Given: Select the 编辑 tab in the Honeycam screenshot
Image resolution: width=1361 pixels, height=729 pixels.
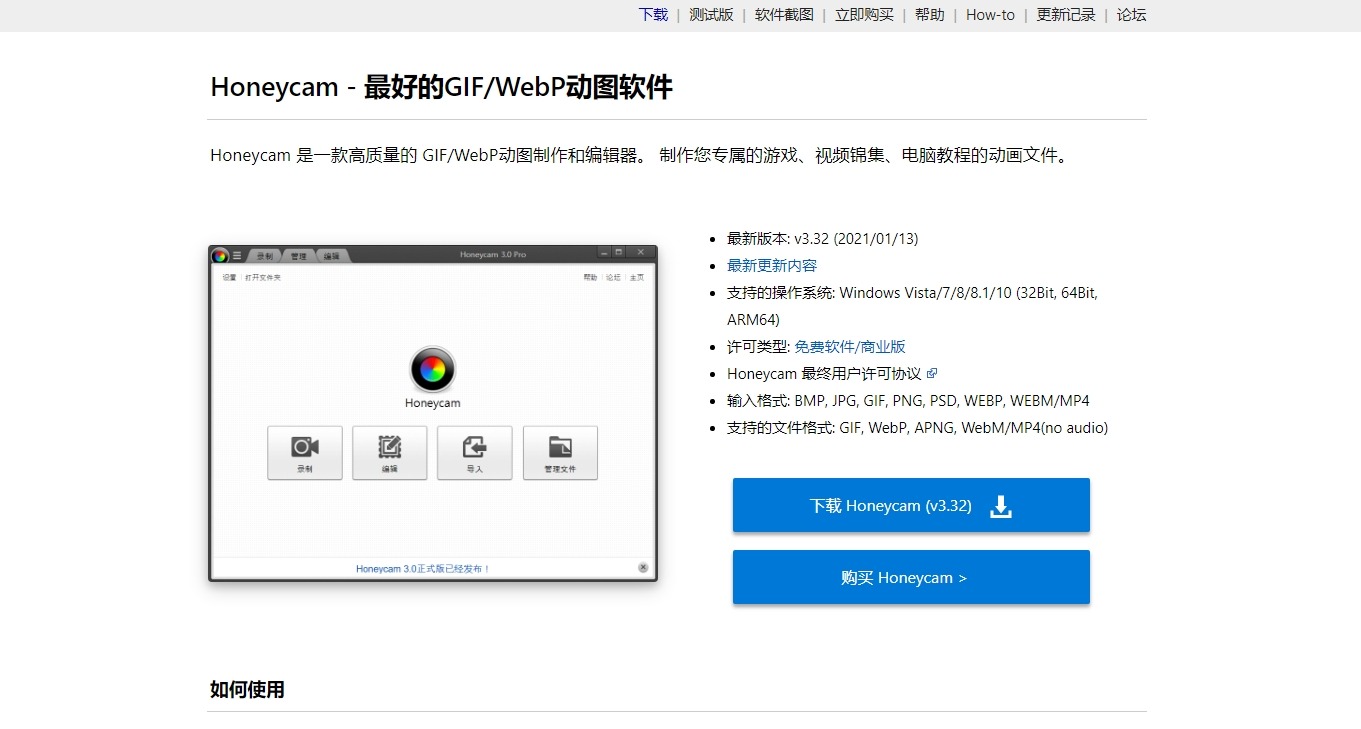Looking at the screenshot, I should (331, 256).
